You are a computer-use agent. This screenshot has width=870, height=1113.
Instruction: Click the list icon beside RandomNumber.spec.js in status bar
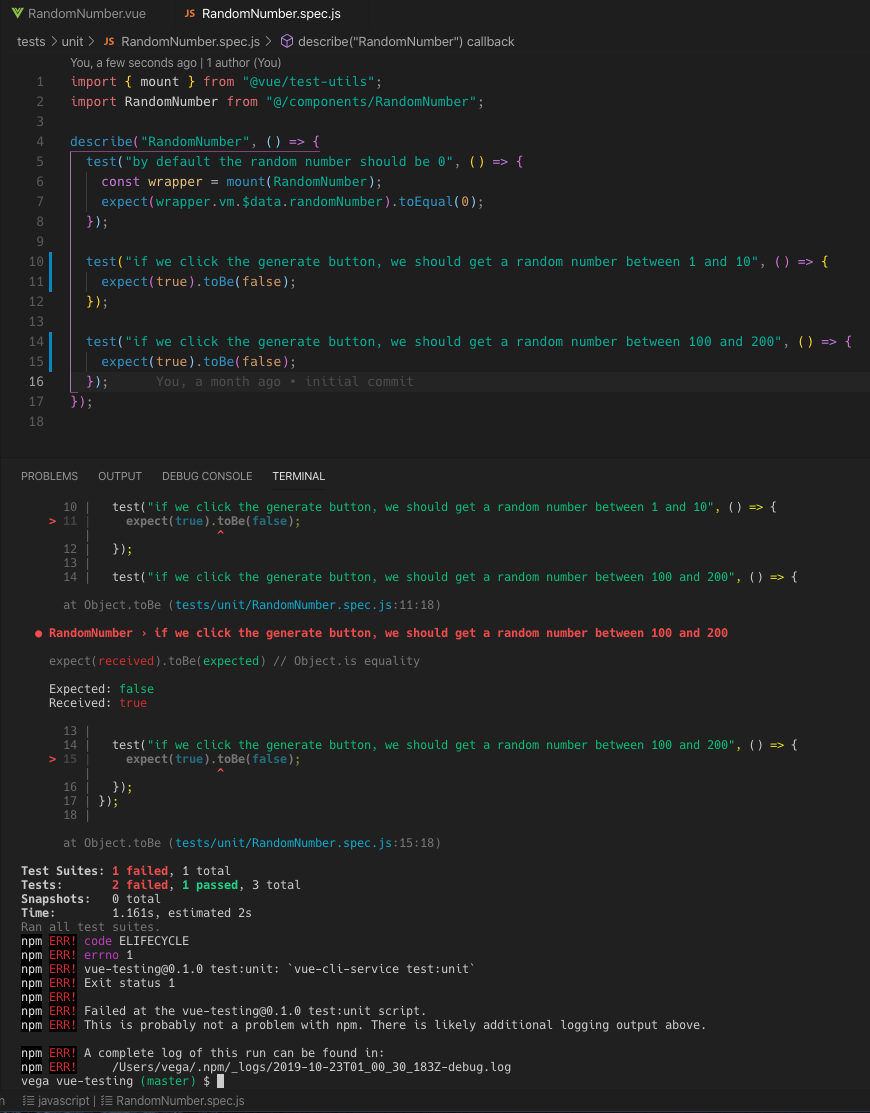click(106, 1101)
